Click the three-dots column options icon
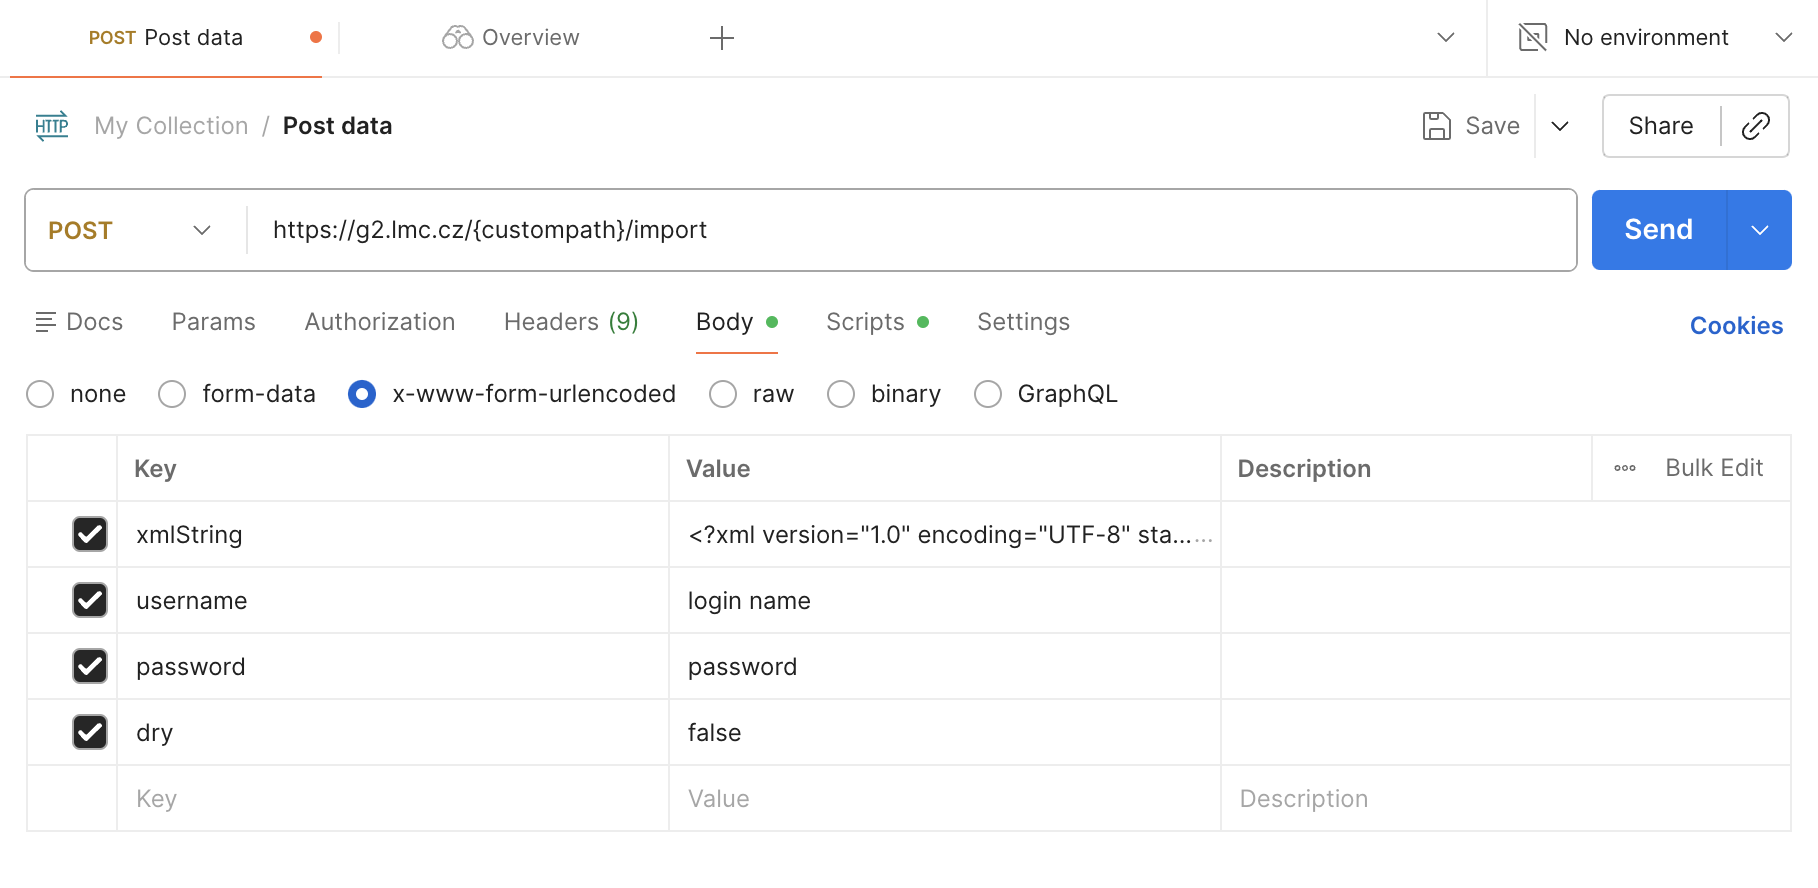The width and height of the screenshot is (1818, 888). (1624, 468)
